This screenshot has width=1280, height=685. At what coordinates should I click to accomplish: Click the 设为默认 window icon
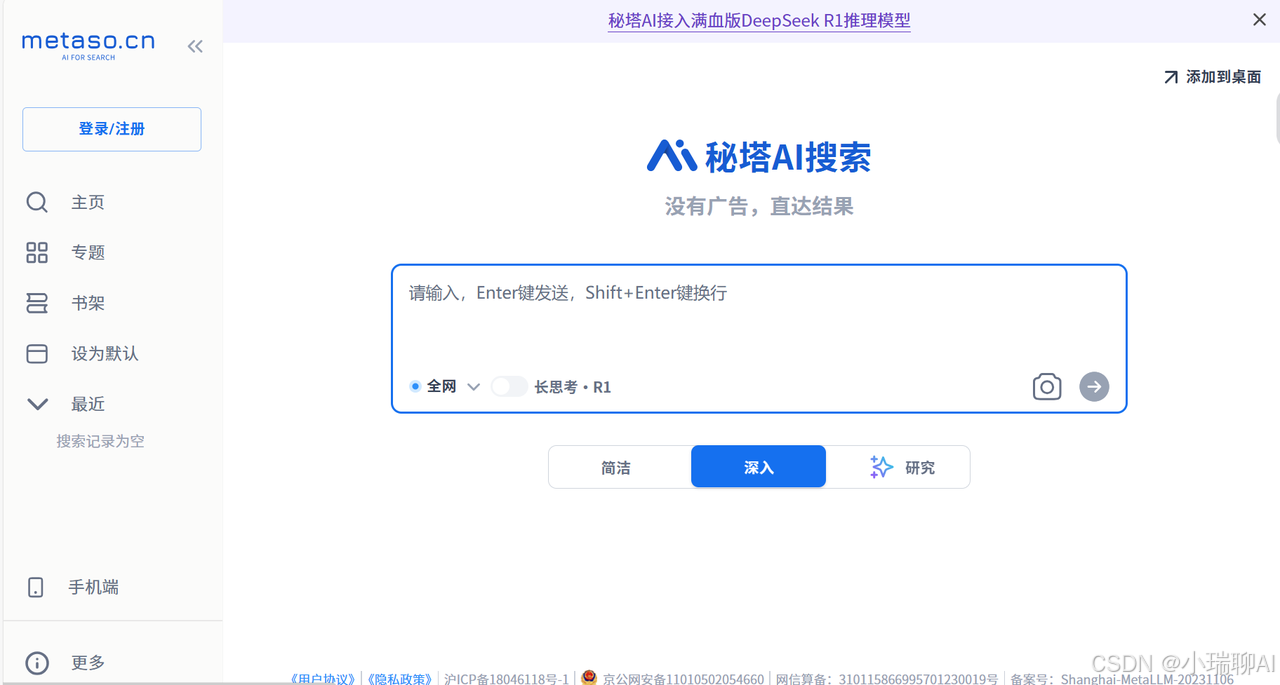pyautogui.click(x=37, y=353)
